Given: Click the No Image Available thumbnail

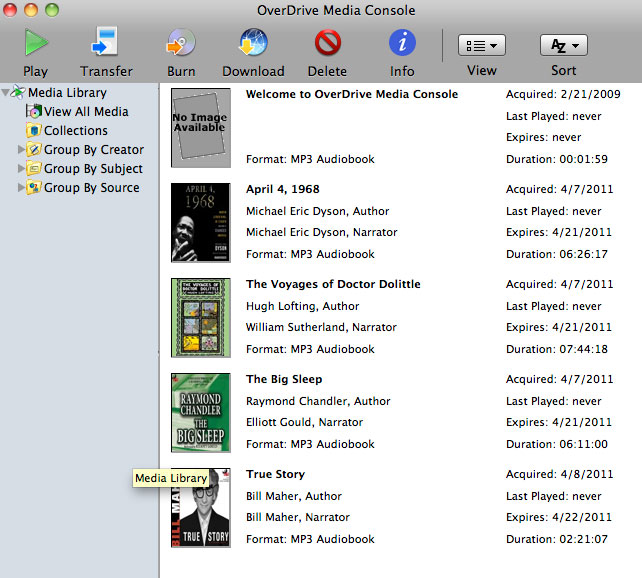Looking at the screenshot, I should pos(201,128).
